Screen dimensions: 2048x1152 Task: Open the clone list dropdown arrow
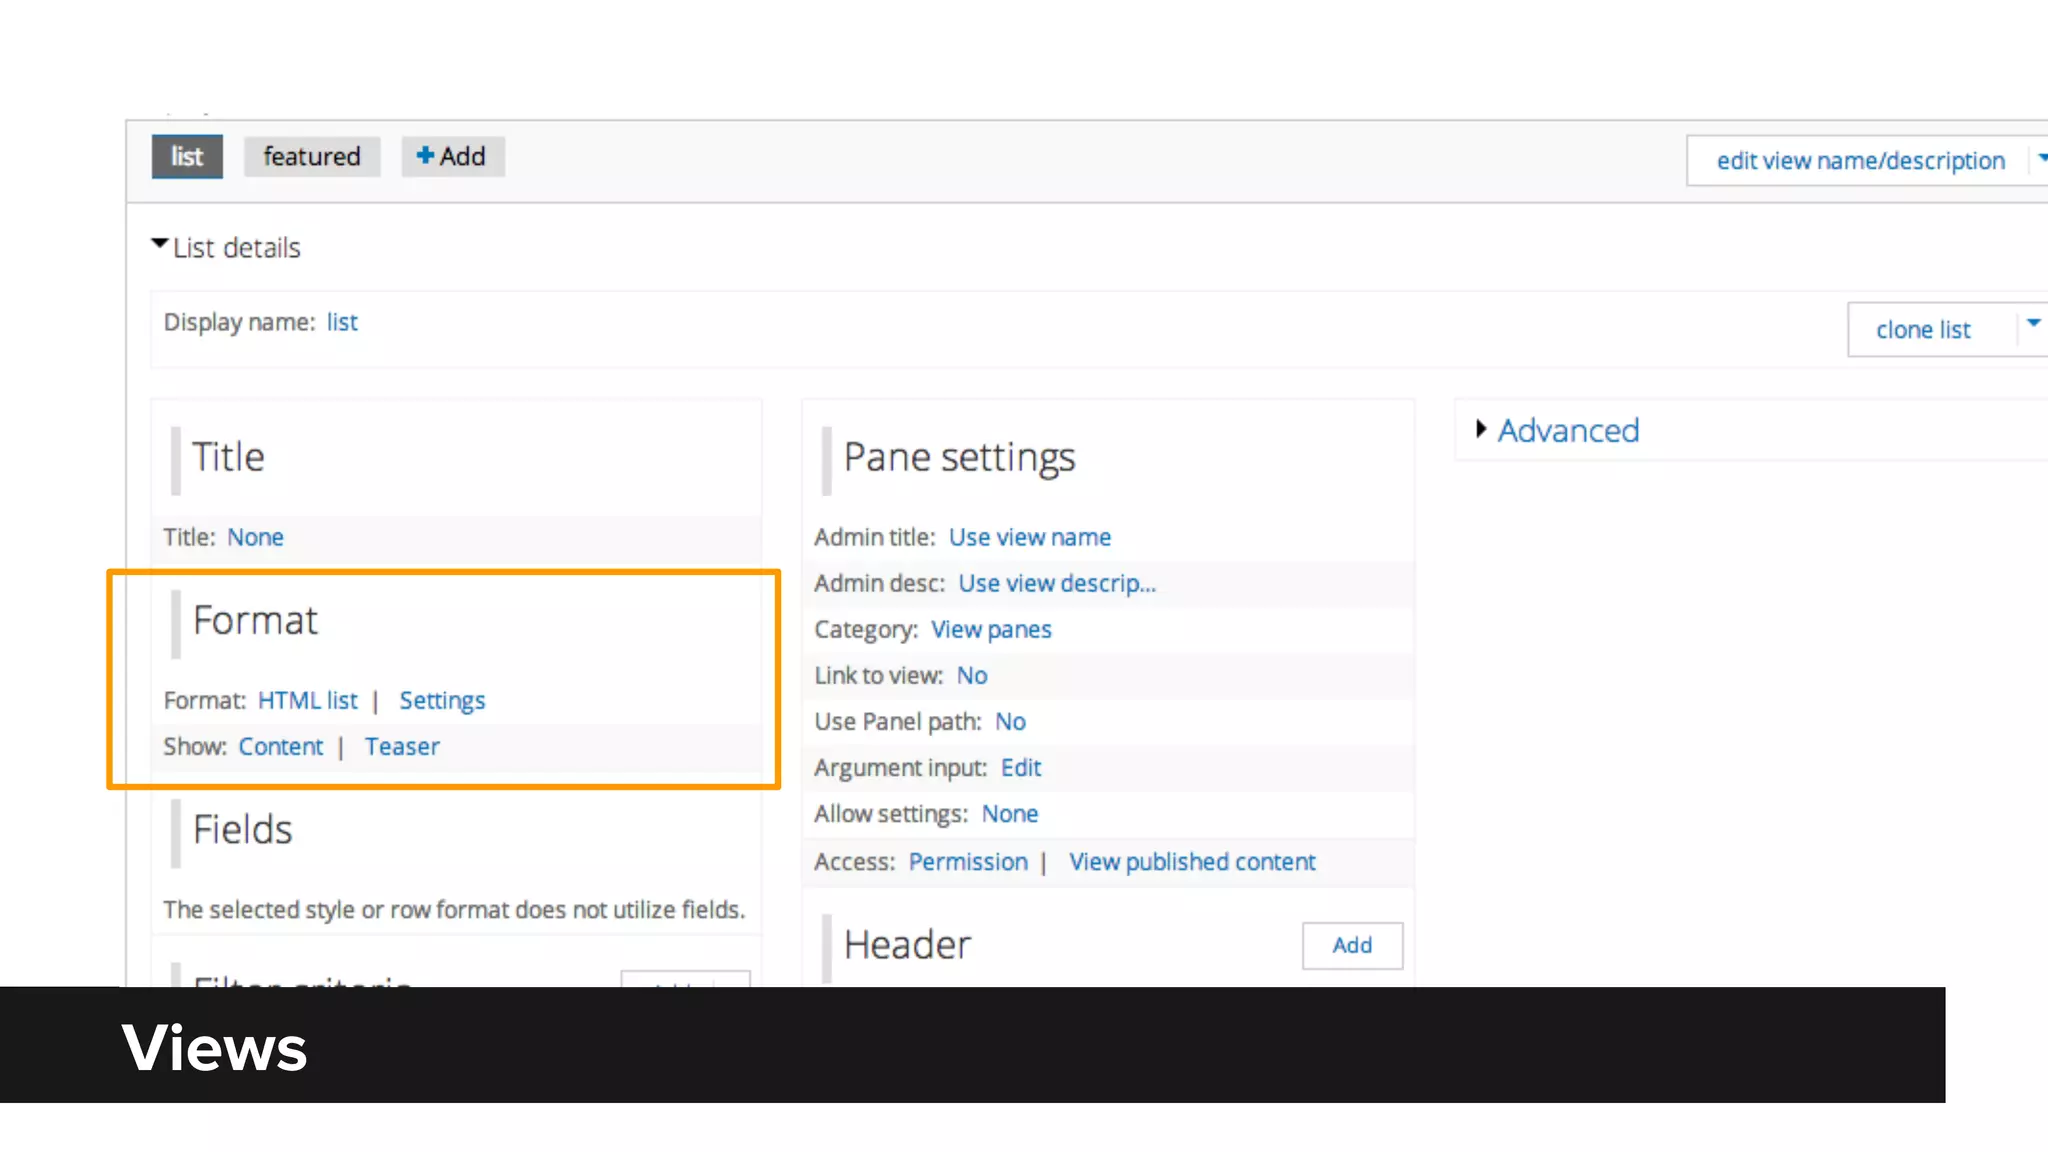coord(2033,324)
